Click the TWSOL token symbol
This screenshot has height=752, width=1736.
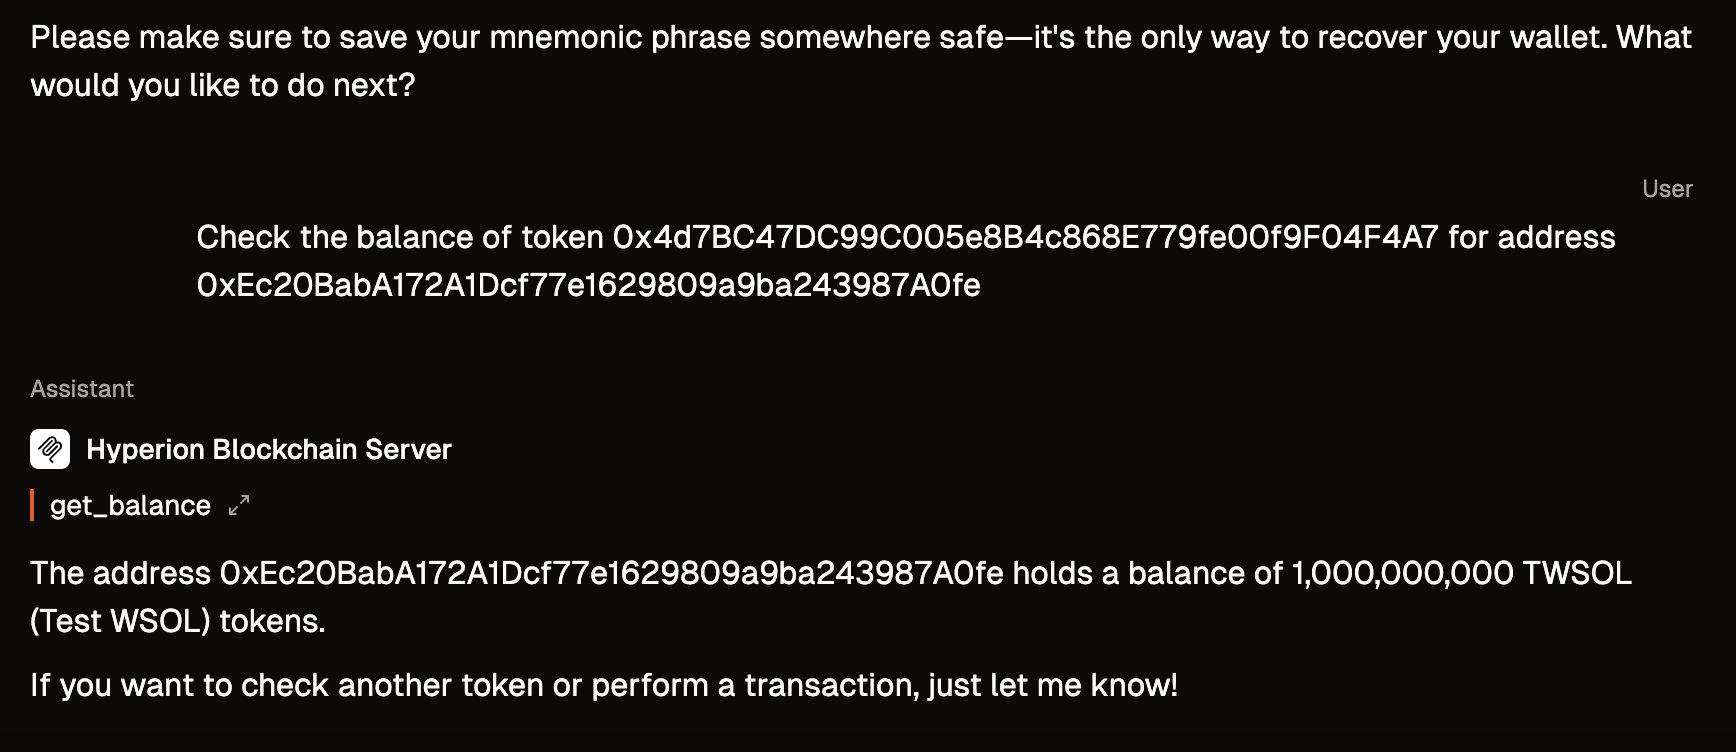pyautogui.click(x=1577, y=573)
